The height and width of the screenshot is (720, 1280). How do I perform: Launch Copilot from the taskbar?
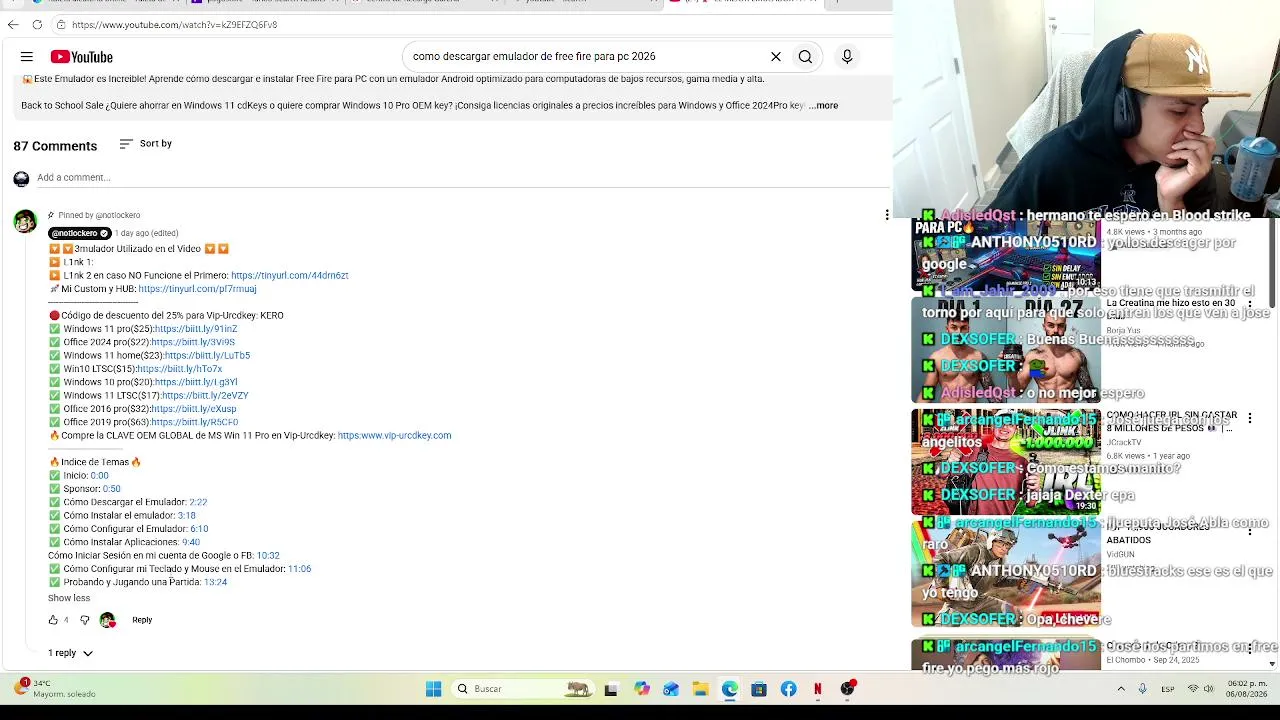(641, 689)
